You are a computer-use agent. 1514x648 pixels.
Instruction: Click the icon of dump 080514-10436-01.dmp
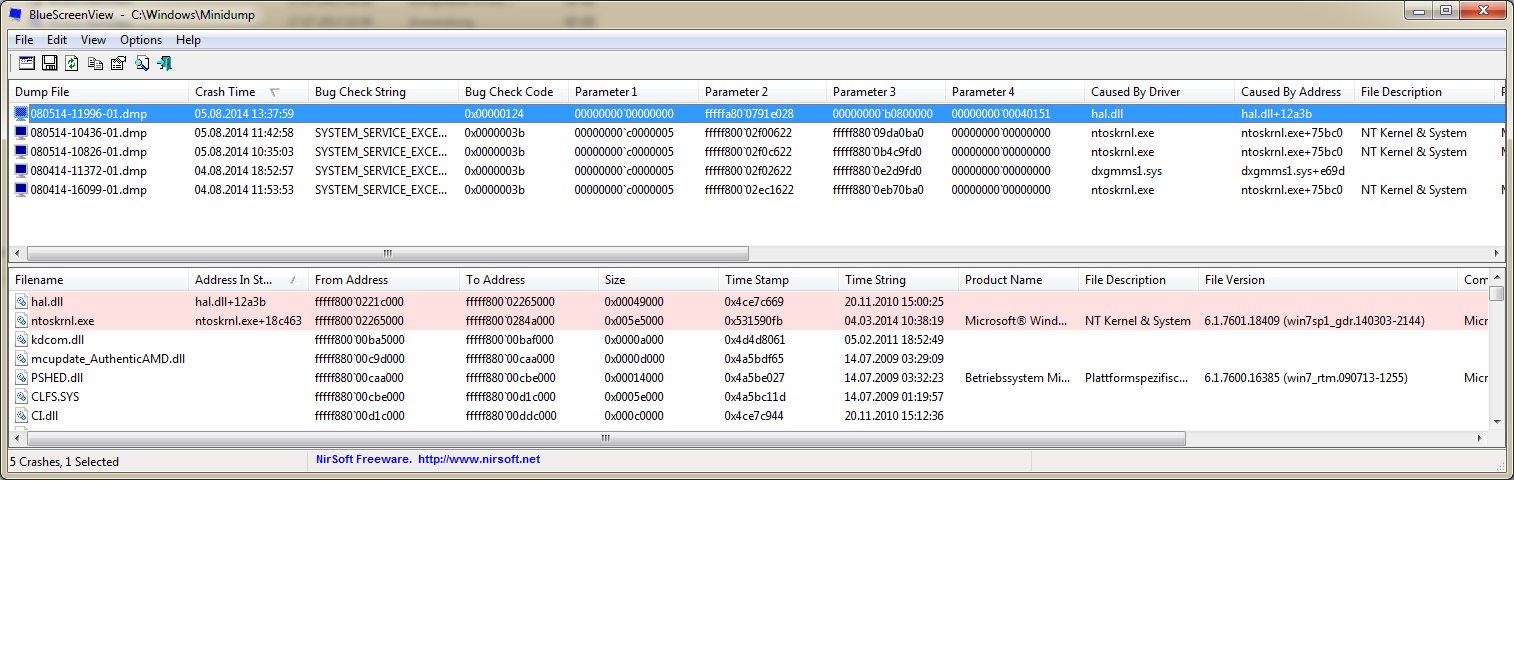21,133
